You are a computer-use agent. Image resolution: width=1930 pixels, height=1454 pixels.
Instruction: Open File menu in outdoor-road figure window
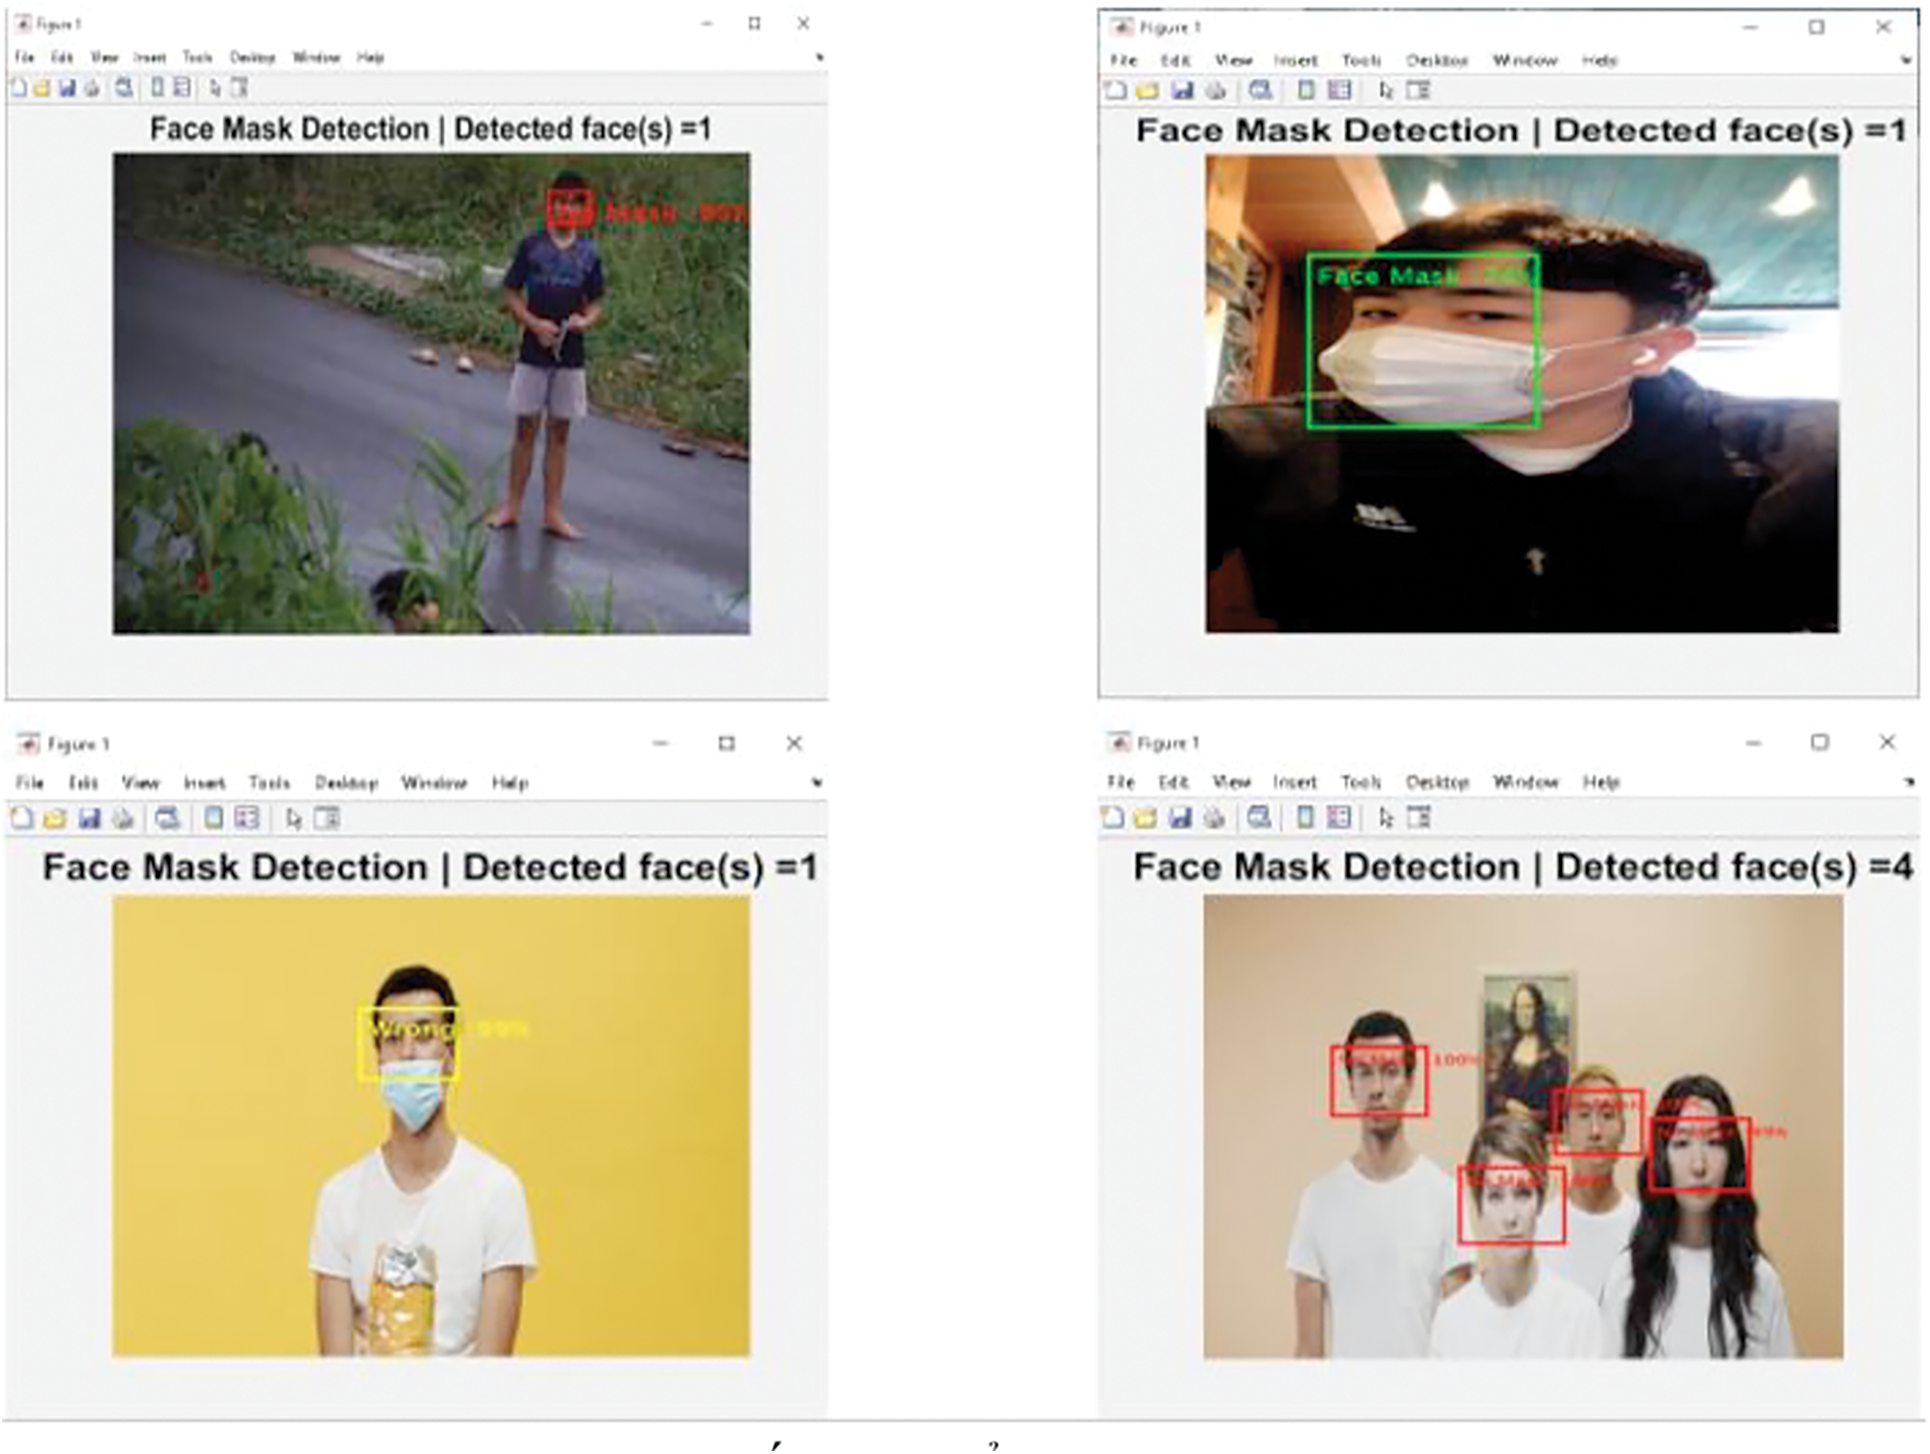click(x=24, y=58)
